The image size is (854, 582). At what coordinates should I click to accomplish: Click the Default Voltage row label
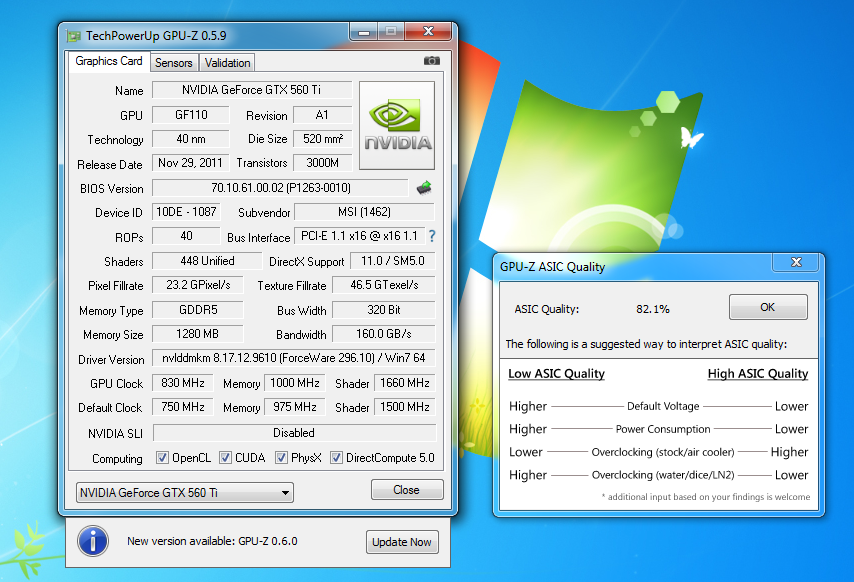pos(663,406)
